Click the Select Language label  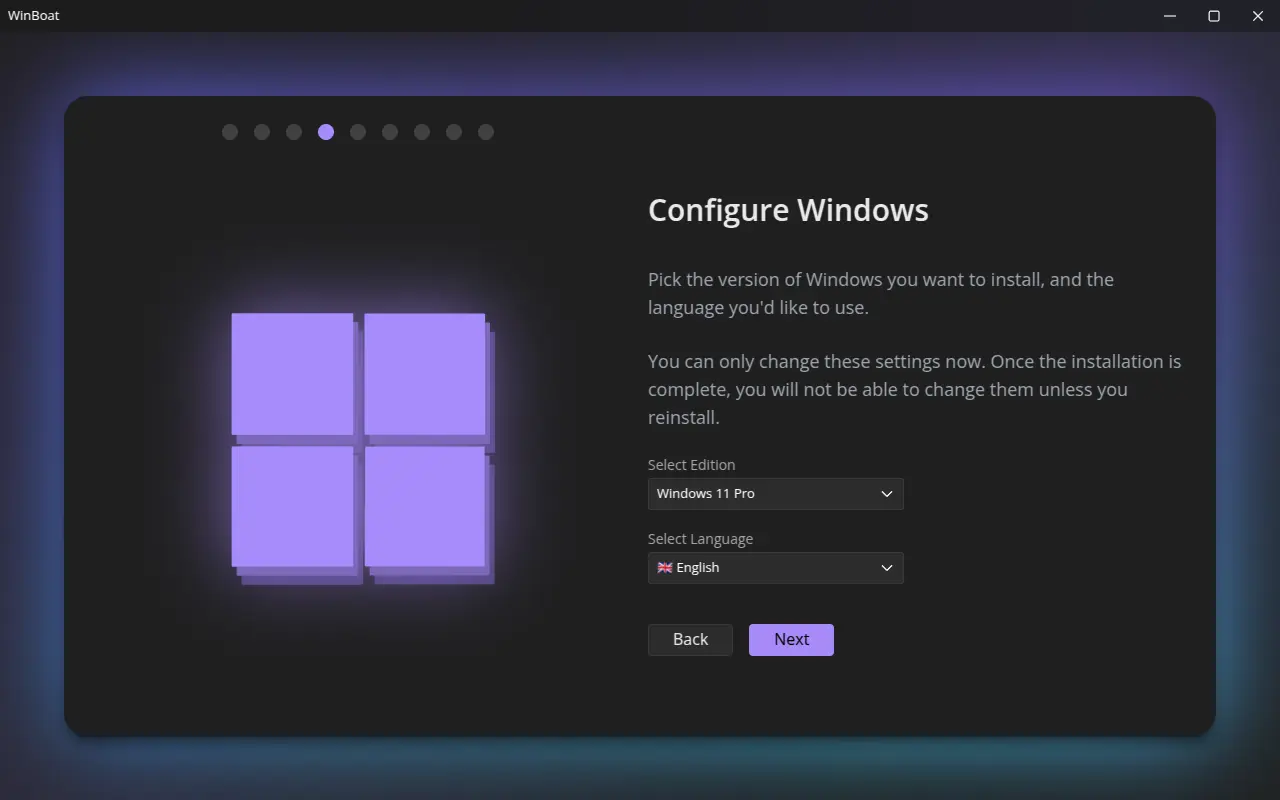tap(700, 538)
